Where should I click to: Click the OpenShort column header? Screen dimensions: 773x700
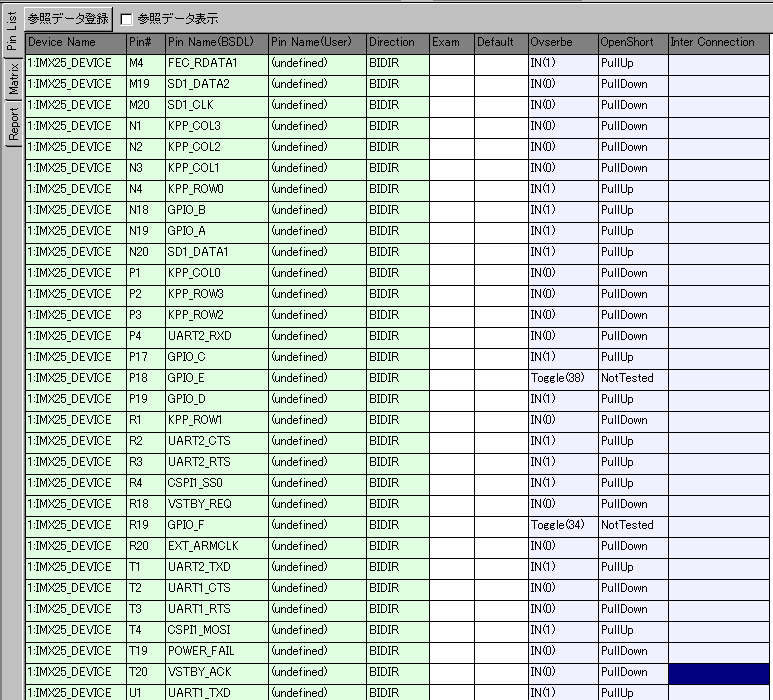pos(632,42)
